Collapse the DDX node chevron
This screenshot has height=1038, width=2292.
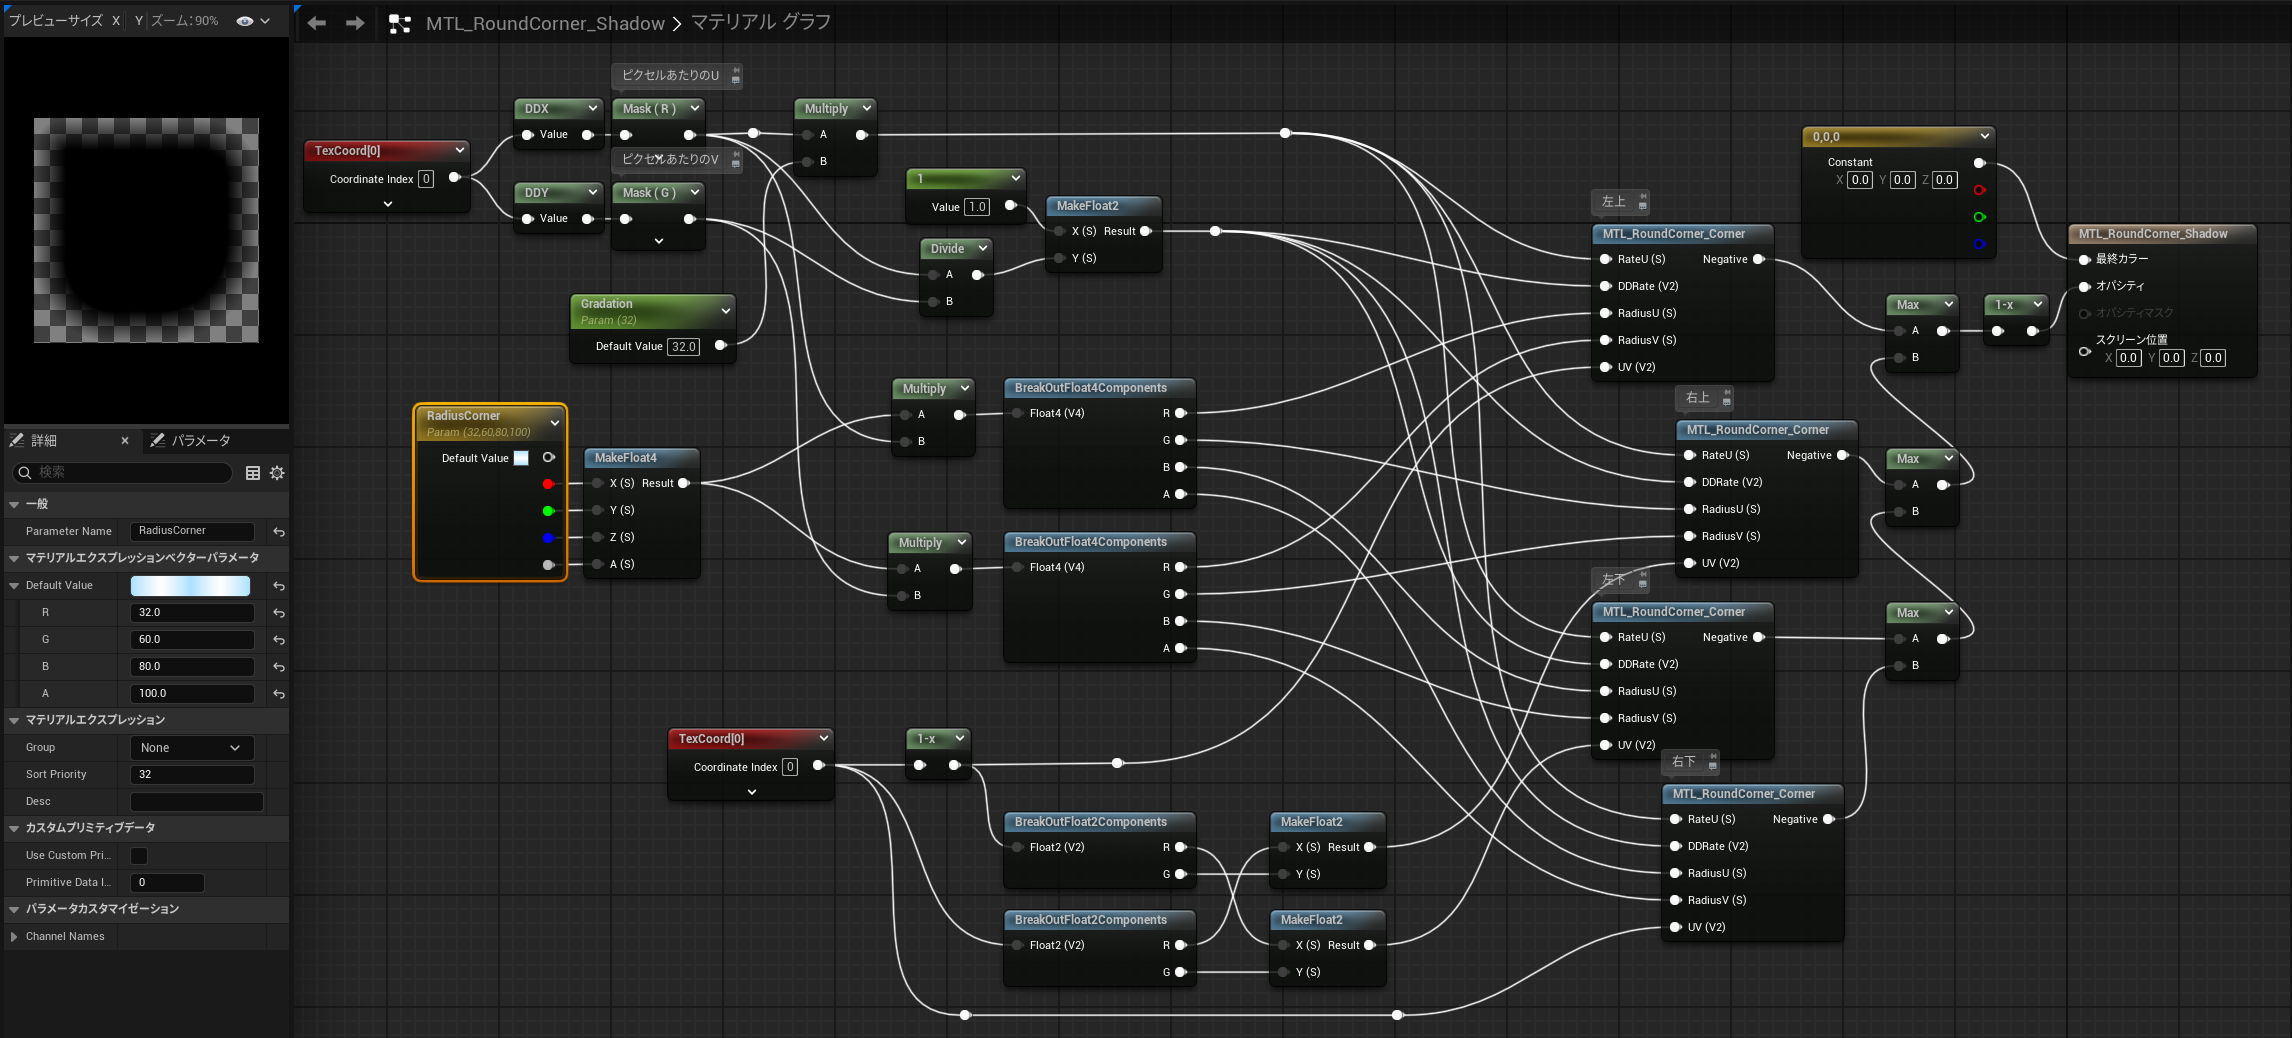592,108
